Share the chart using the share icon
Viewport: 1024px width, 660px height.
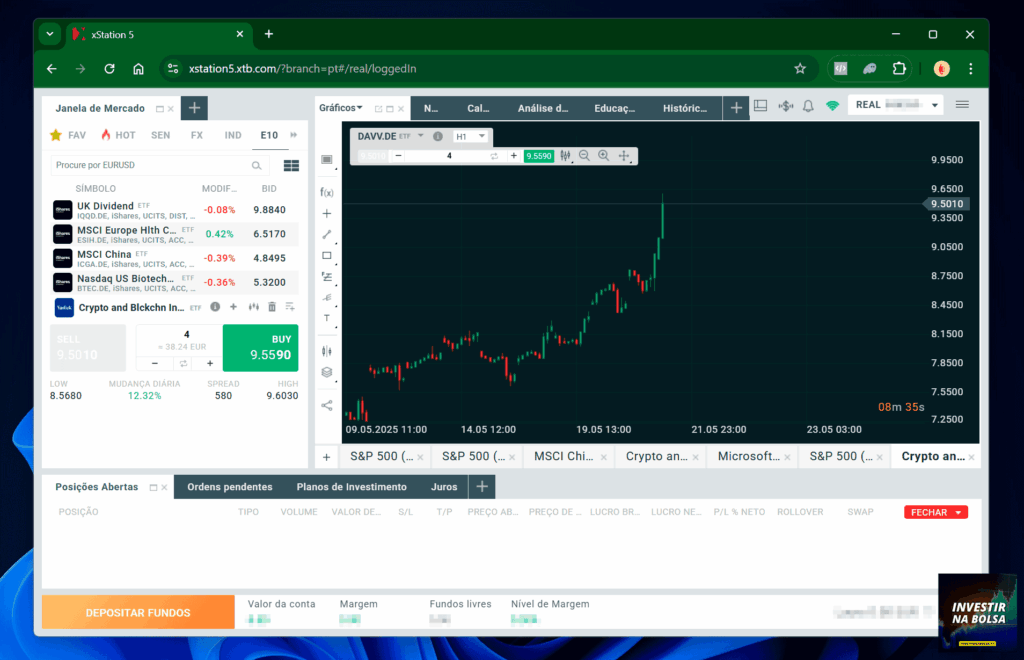pyautogui.click(x=327, y=405)
